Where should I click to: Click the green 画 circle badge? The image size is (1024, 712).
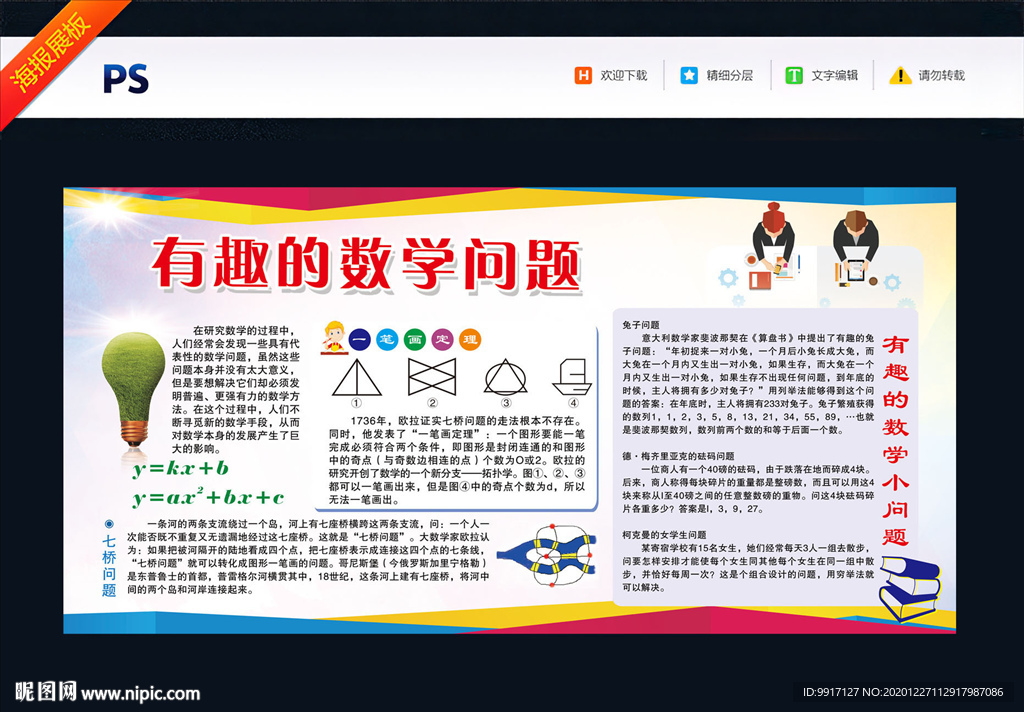point(415,340)
